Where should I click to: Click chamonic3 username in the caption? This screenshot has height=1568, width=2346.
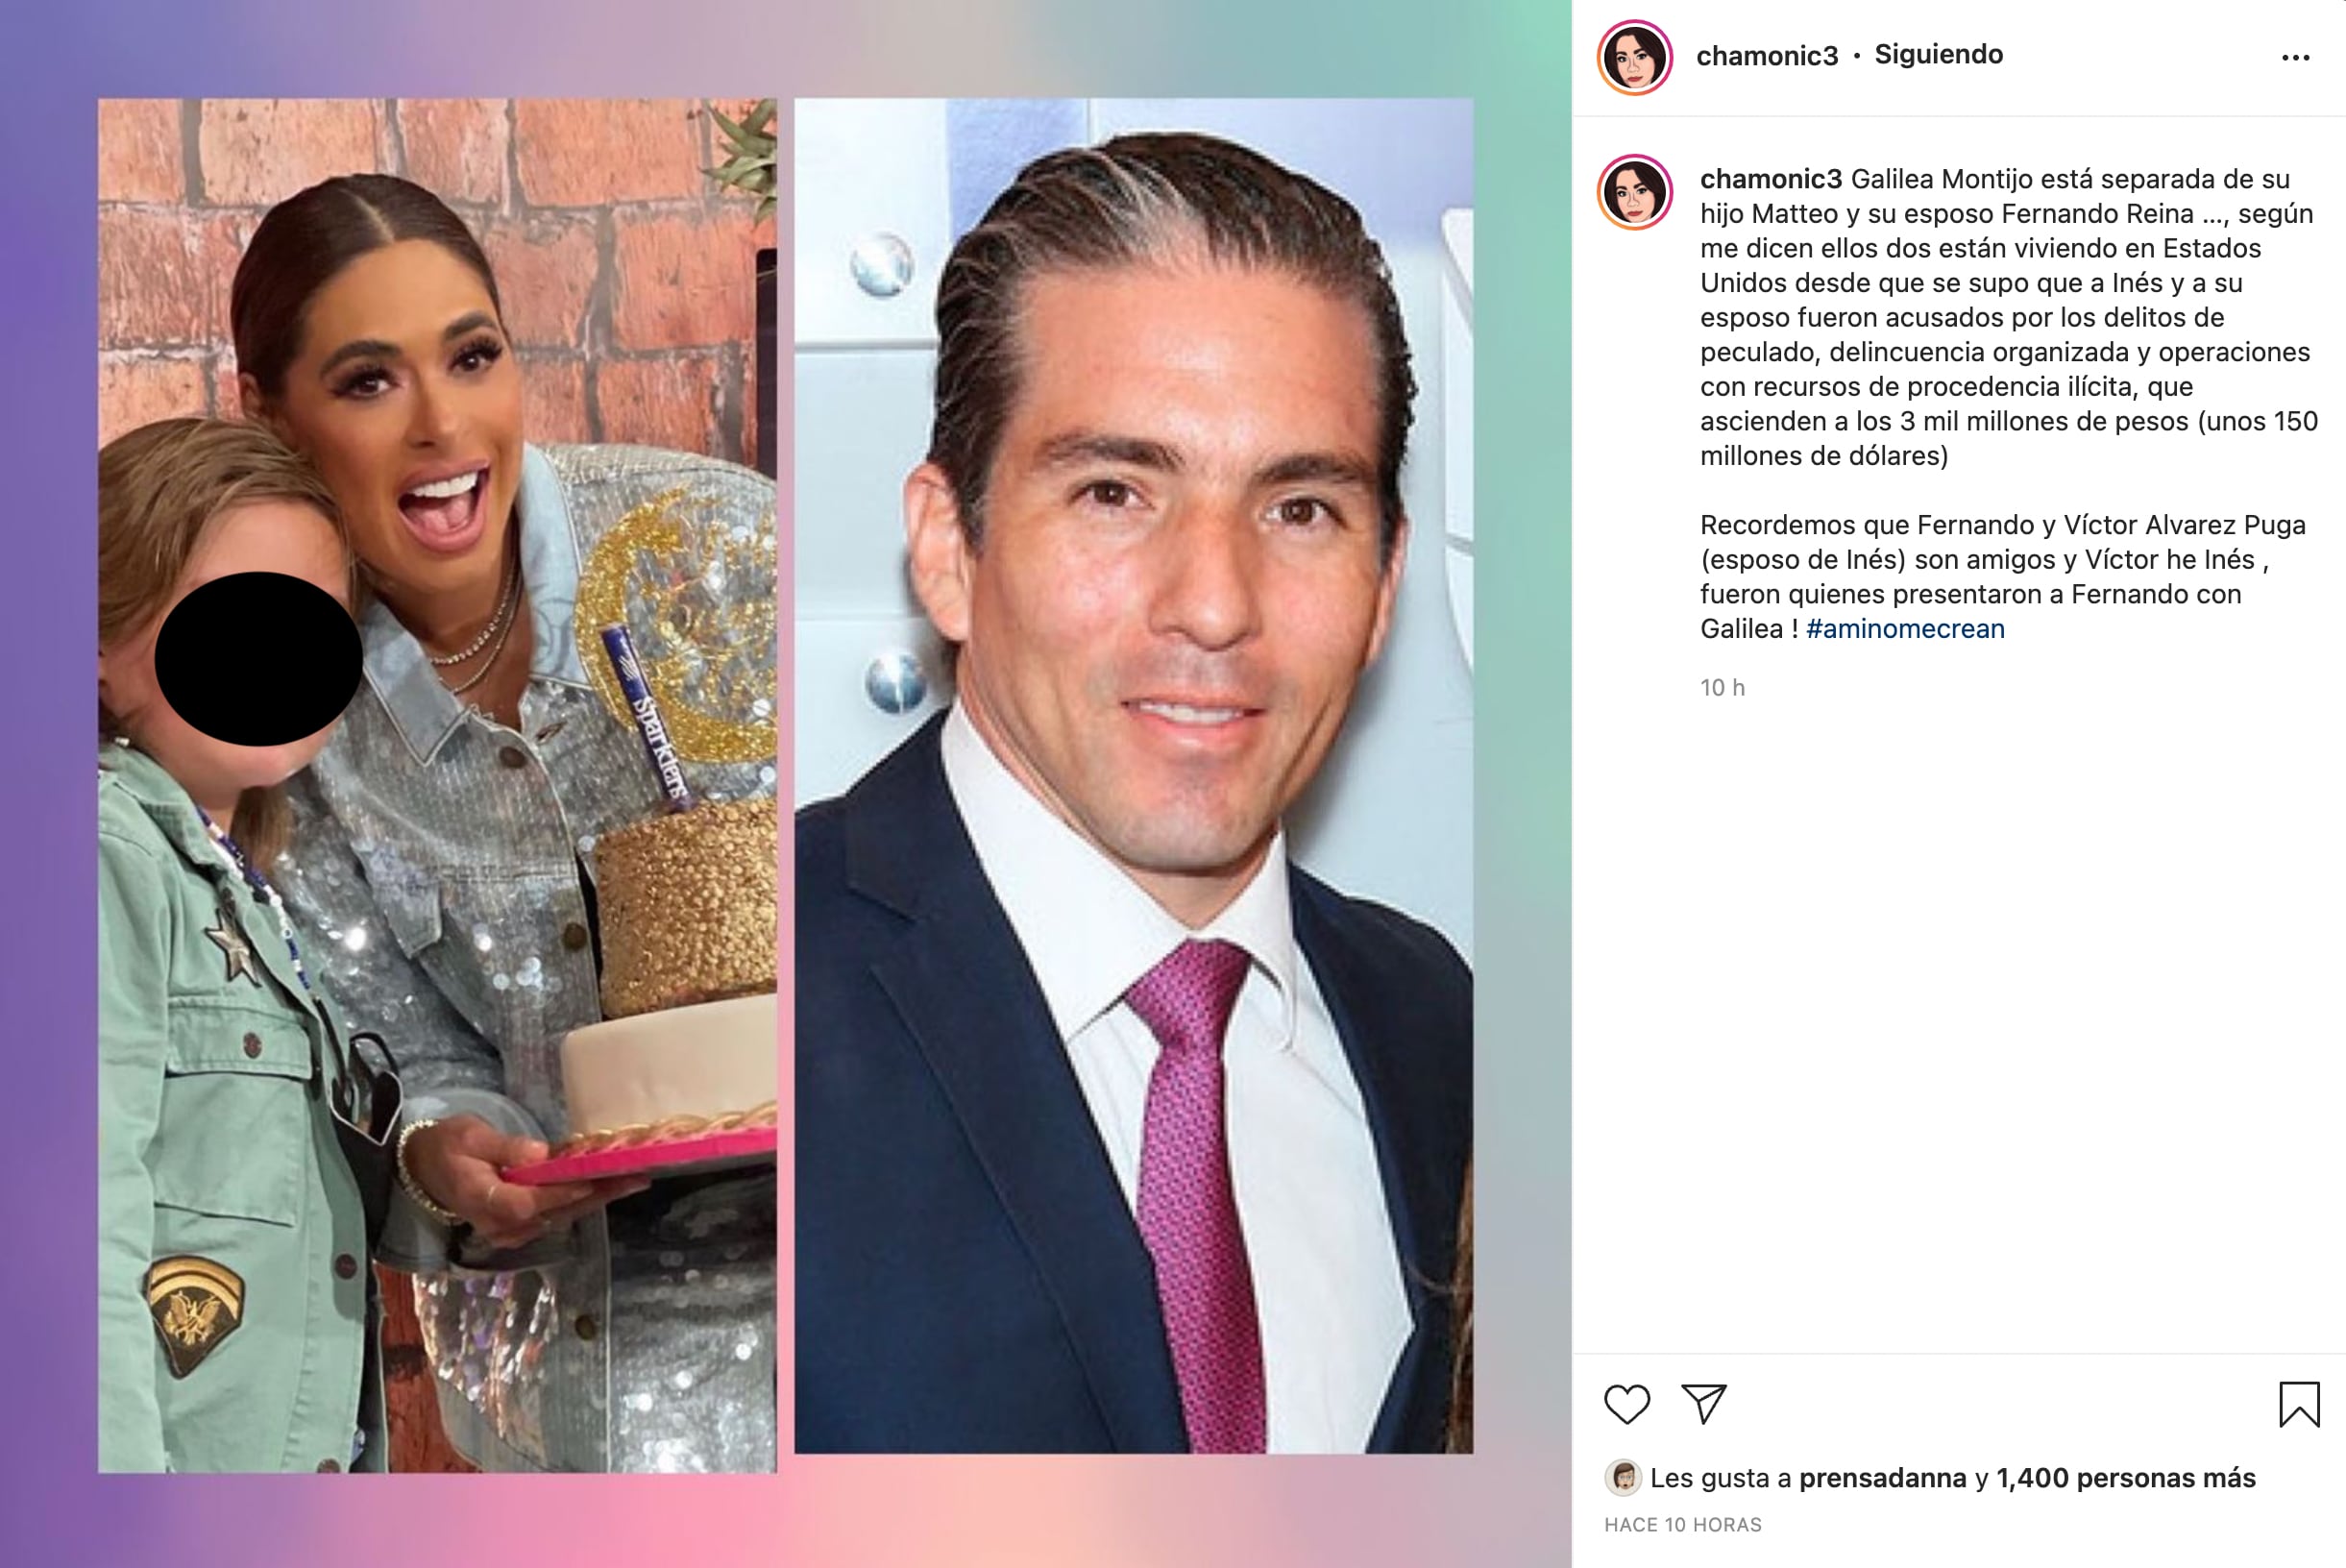[x=1770, y=179]
